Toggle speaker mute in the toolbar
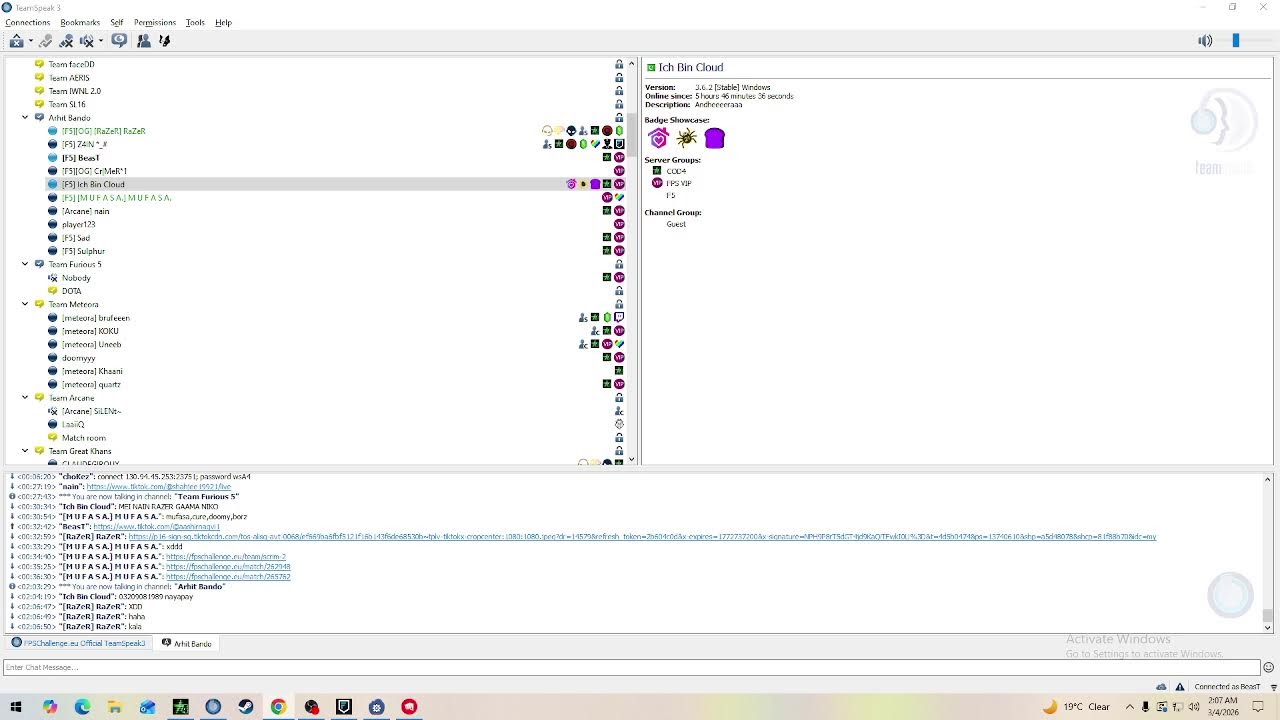The height and width of the screenshot is (720, 1280). coord(86,41)
